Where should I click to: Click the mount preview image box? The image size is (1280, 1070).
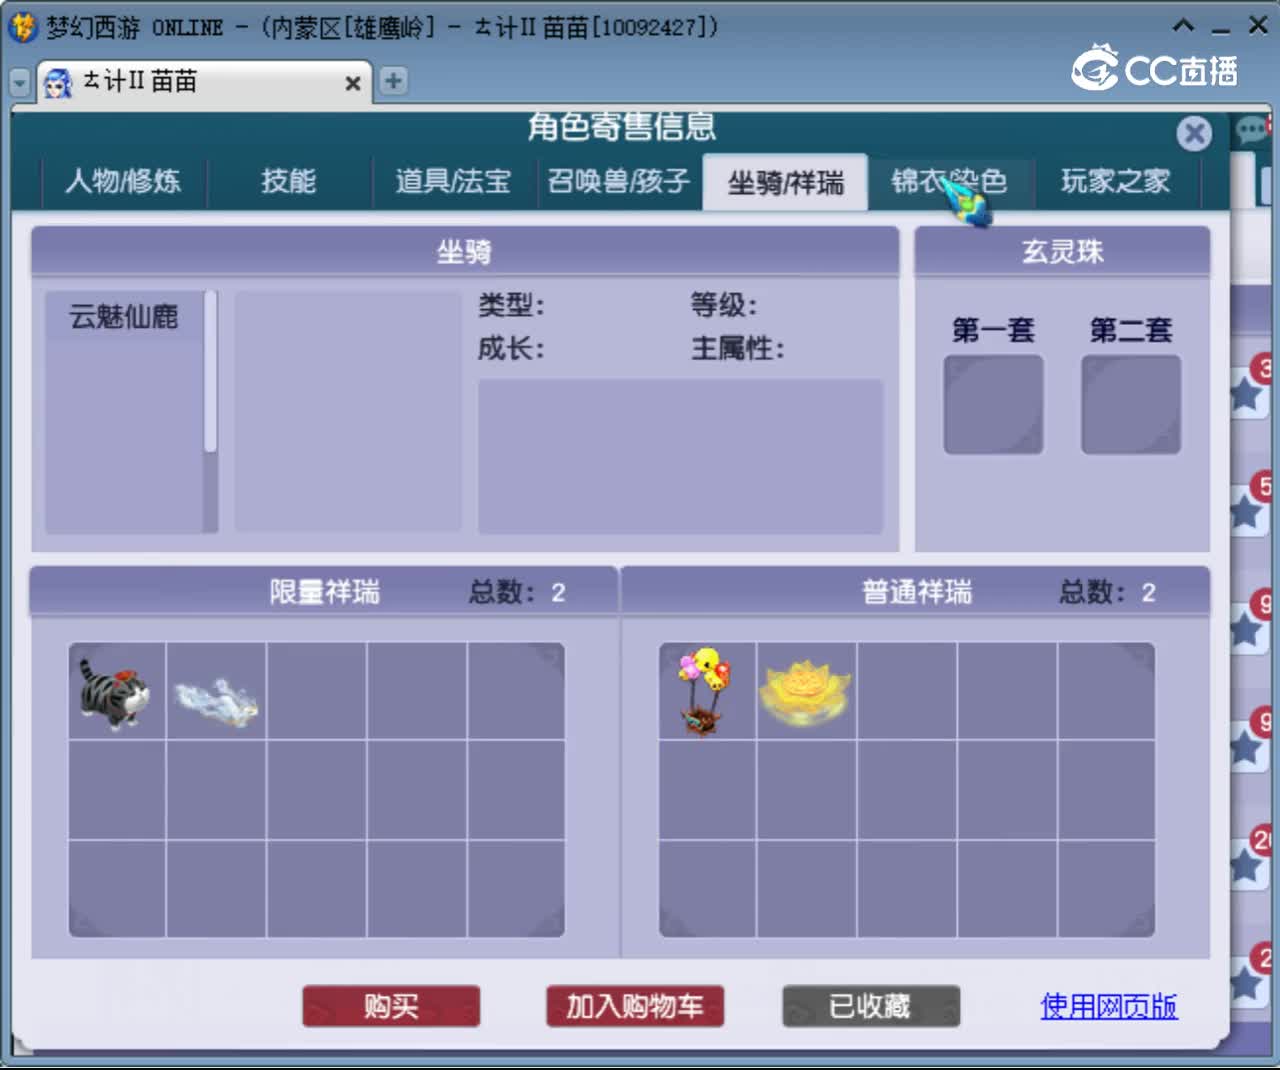point(348,411)
